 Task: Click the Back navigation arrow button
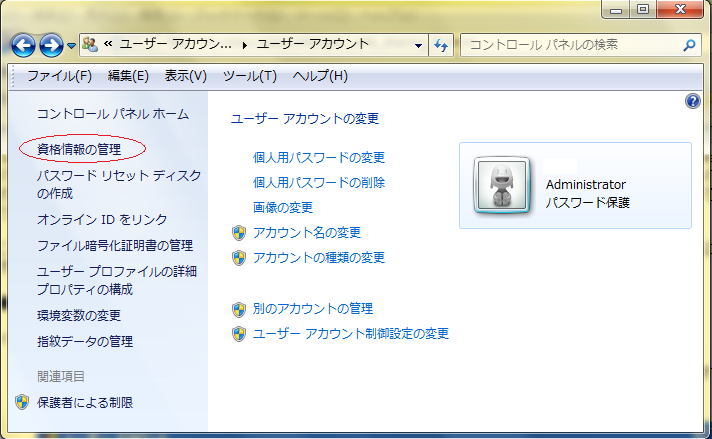point(24,45)
